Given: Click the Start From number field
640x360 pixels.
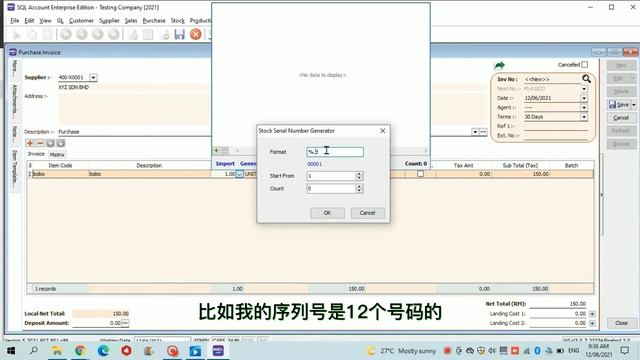Looking at the screenshot, I should tap(331, 176).
